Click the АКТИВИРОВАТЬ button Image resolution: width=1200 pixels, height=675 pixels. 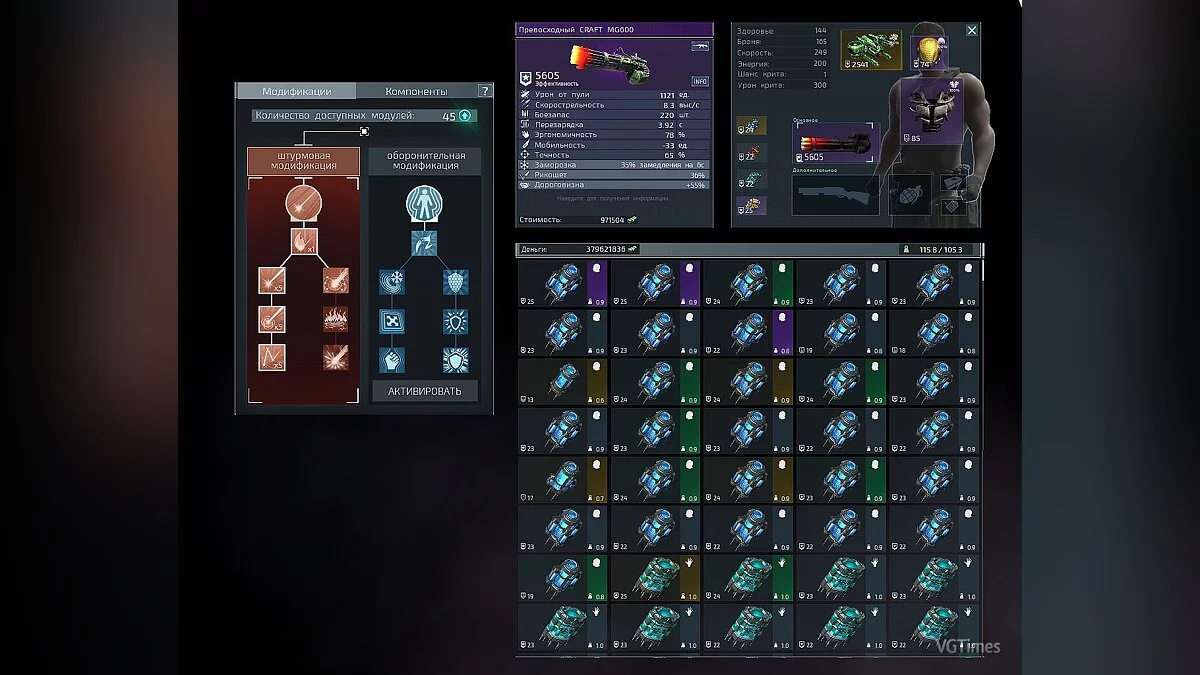[425, 391]
